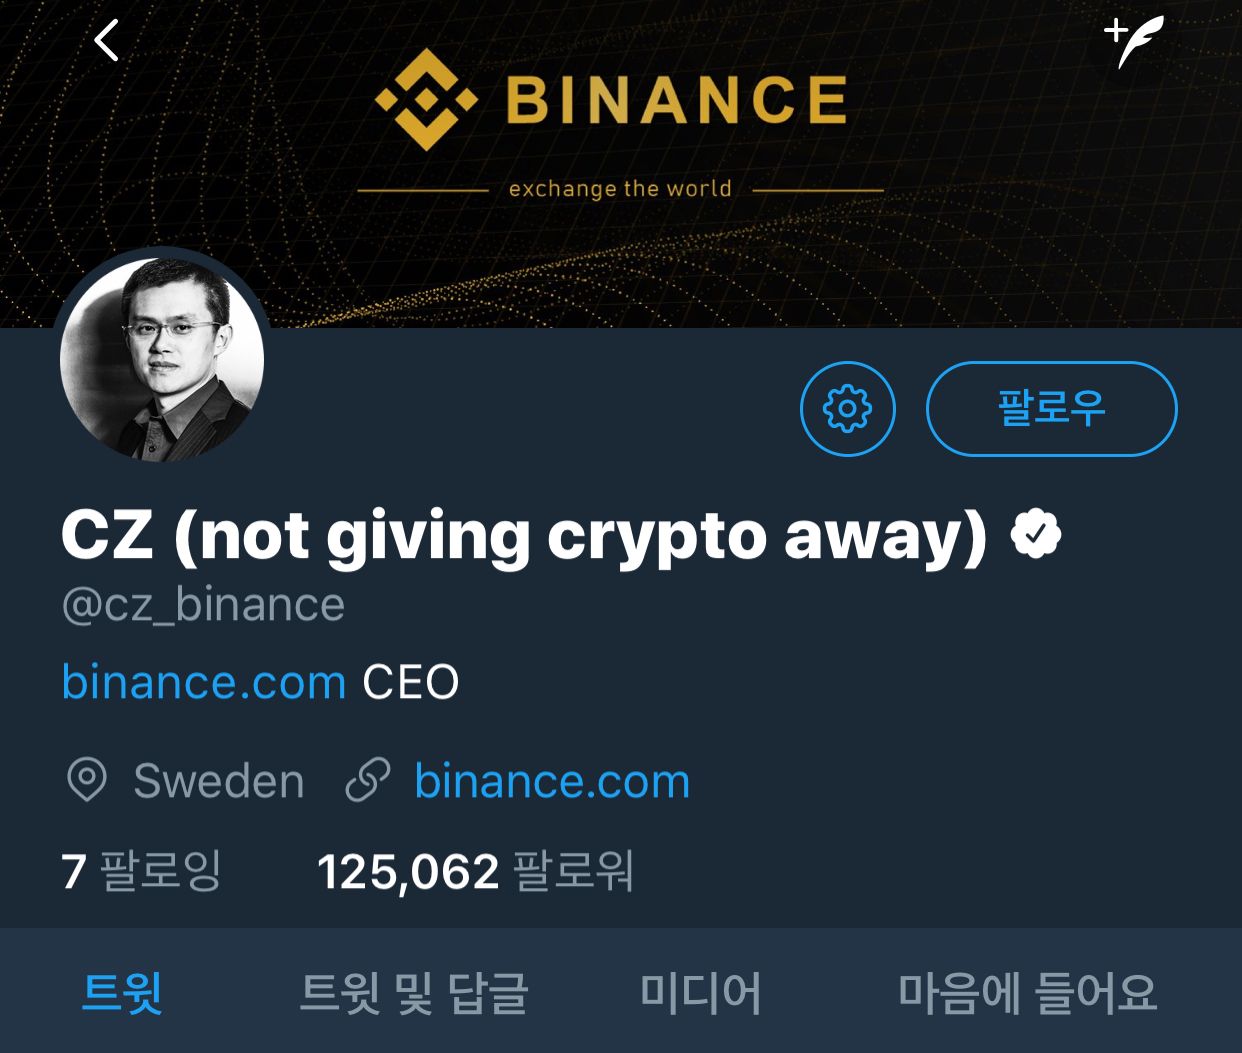Tap the @cz_binance handle
Viewport: 1242px width, 1053px height.
pyautogui.click(x=203, y=605)
